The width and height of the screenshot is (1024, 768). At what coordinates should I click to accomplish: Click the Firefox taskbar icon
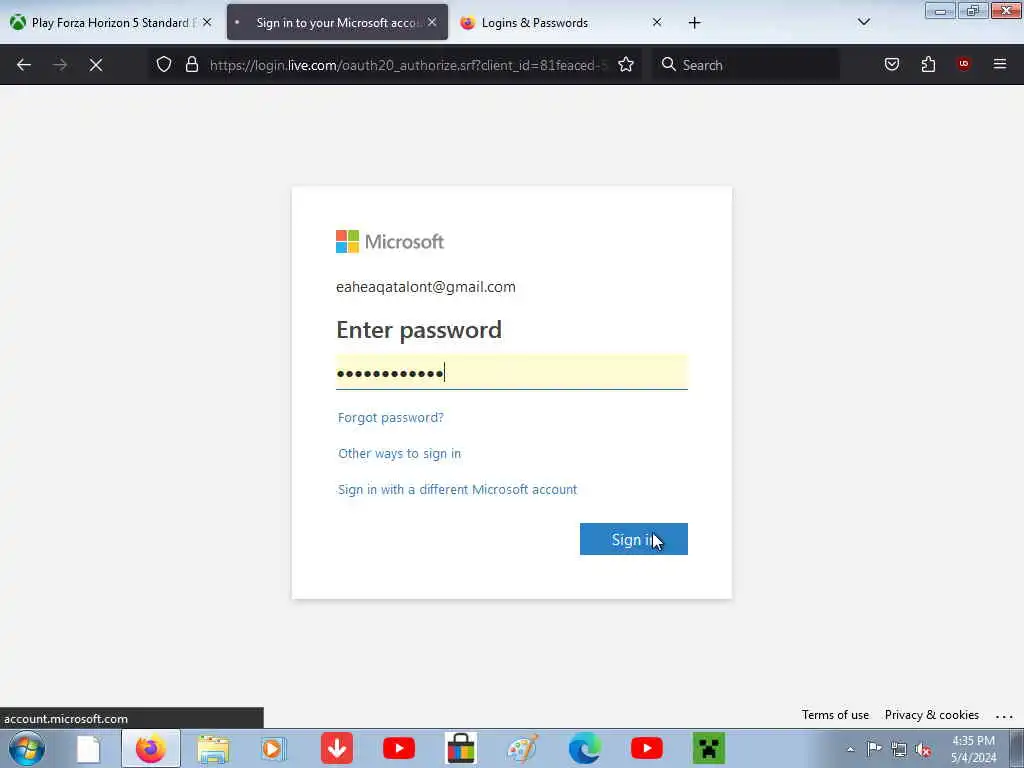click(x=151, y=748)
